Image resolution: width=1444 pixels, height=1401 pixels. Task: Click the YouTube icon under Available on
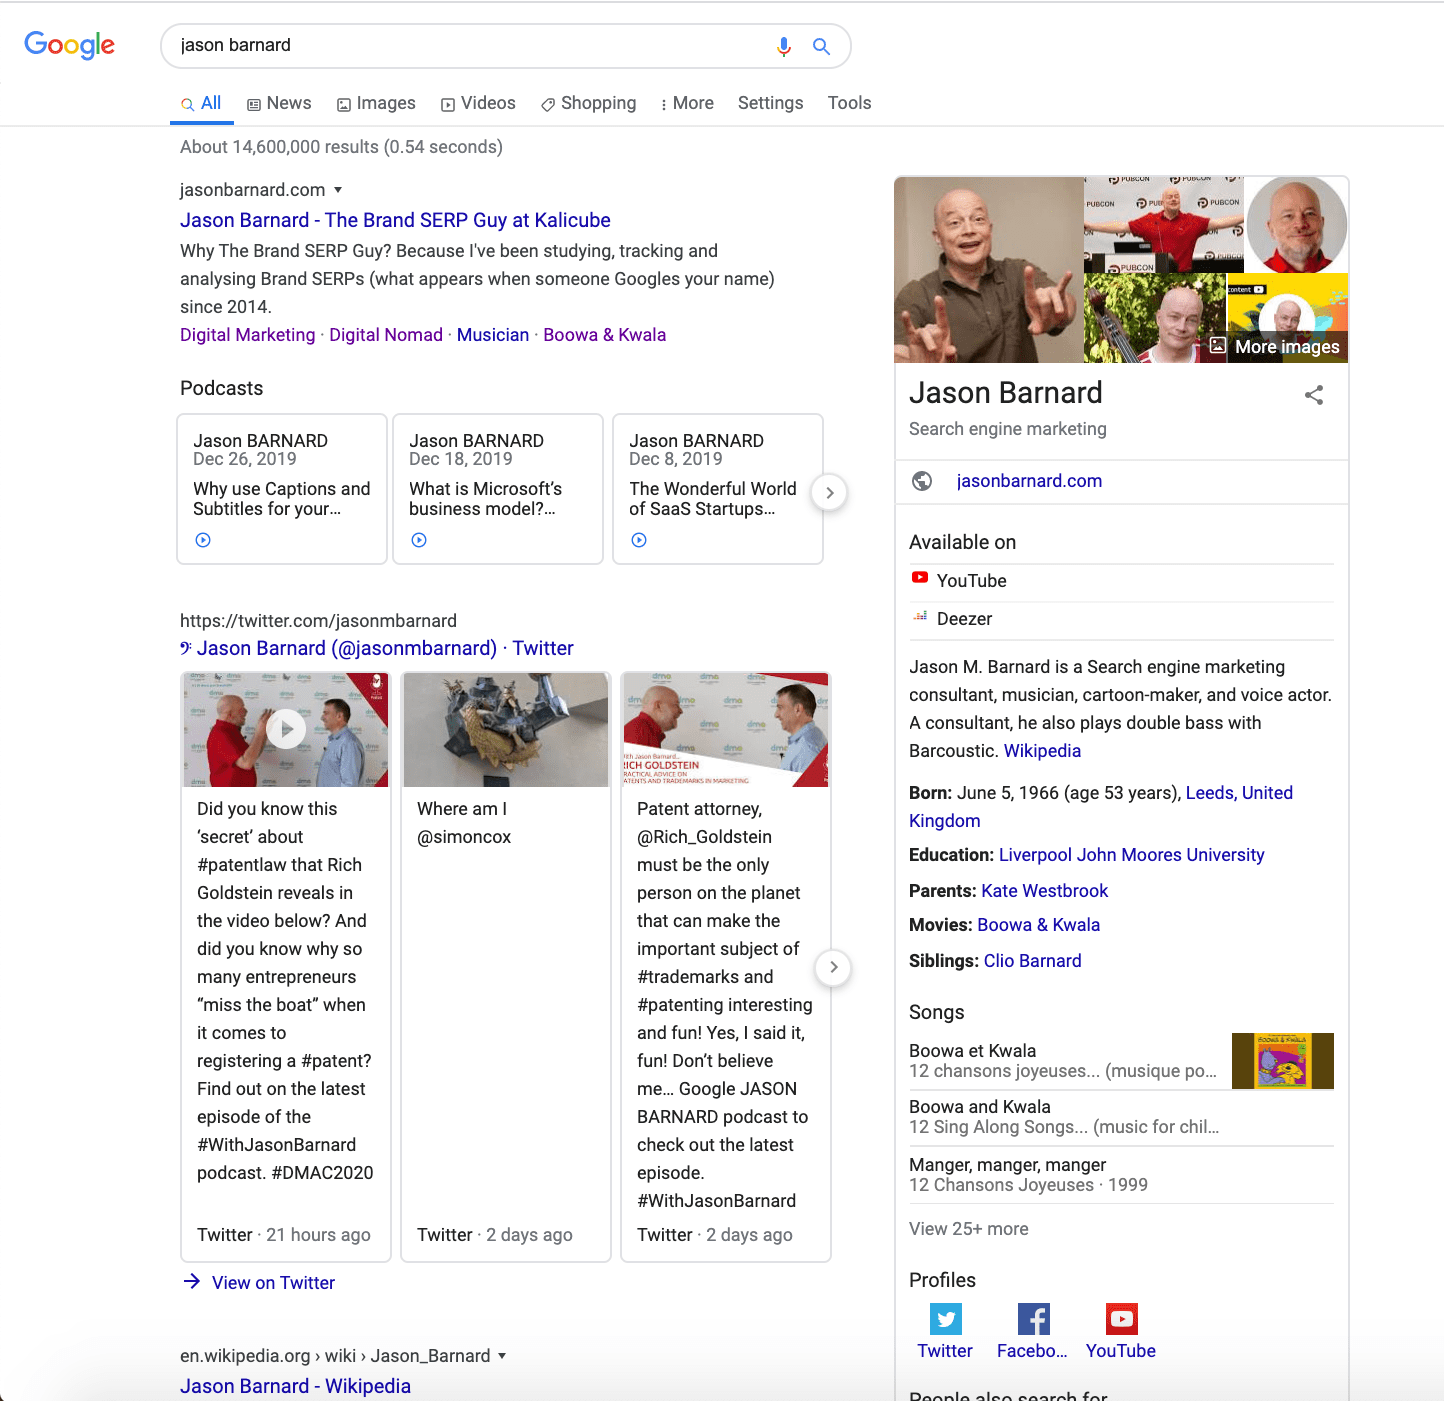pos(920,577)
